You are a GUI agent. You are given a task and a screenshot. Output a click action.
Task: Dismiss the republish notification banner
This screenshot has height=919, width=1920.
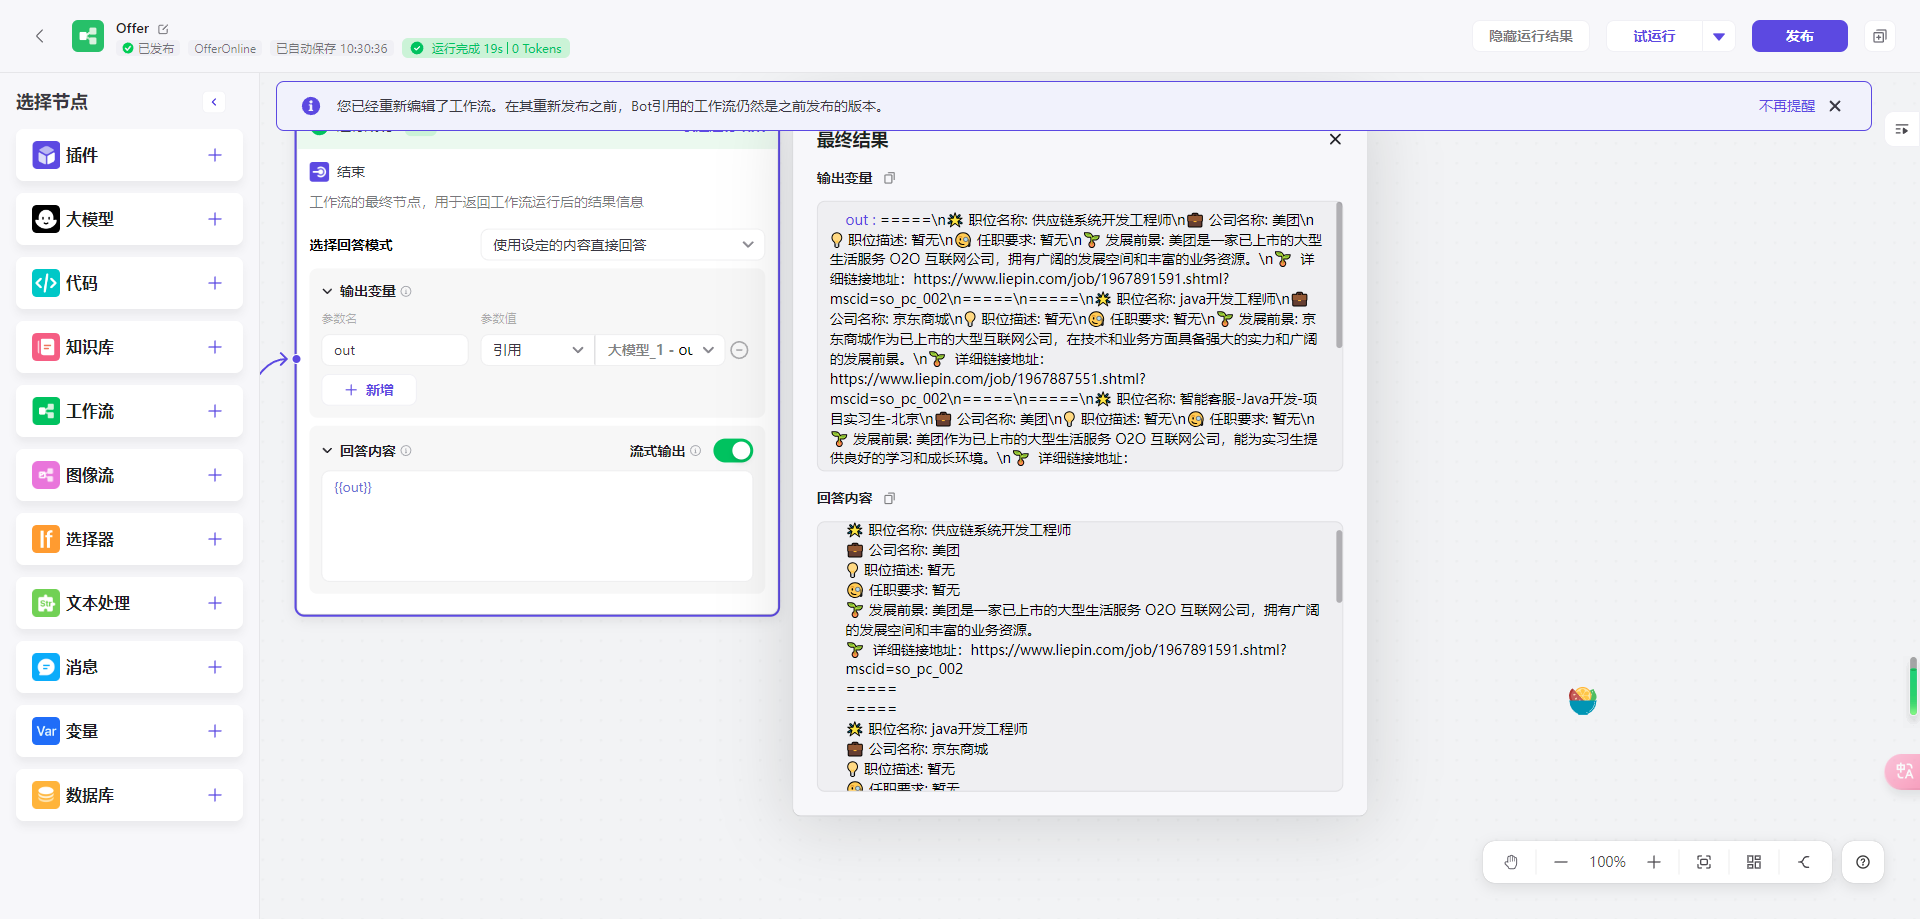click(1835, 106)
